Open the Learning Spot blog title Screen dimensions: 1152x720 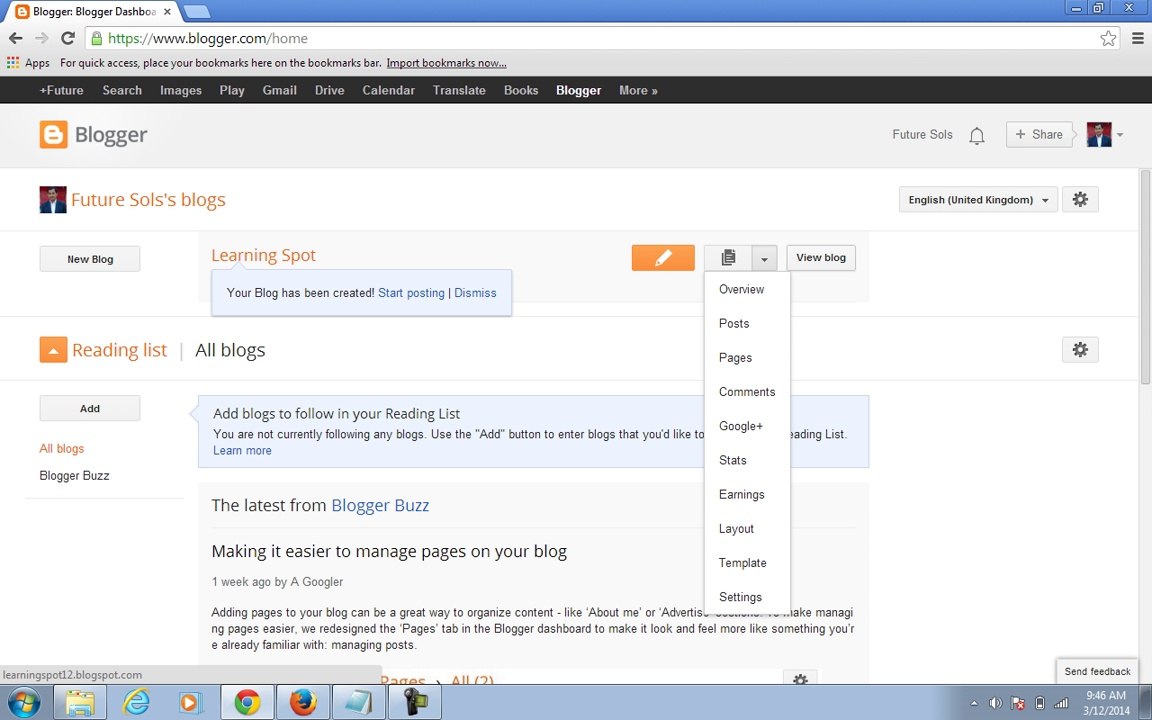[x=263, y=256]
